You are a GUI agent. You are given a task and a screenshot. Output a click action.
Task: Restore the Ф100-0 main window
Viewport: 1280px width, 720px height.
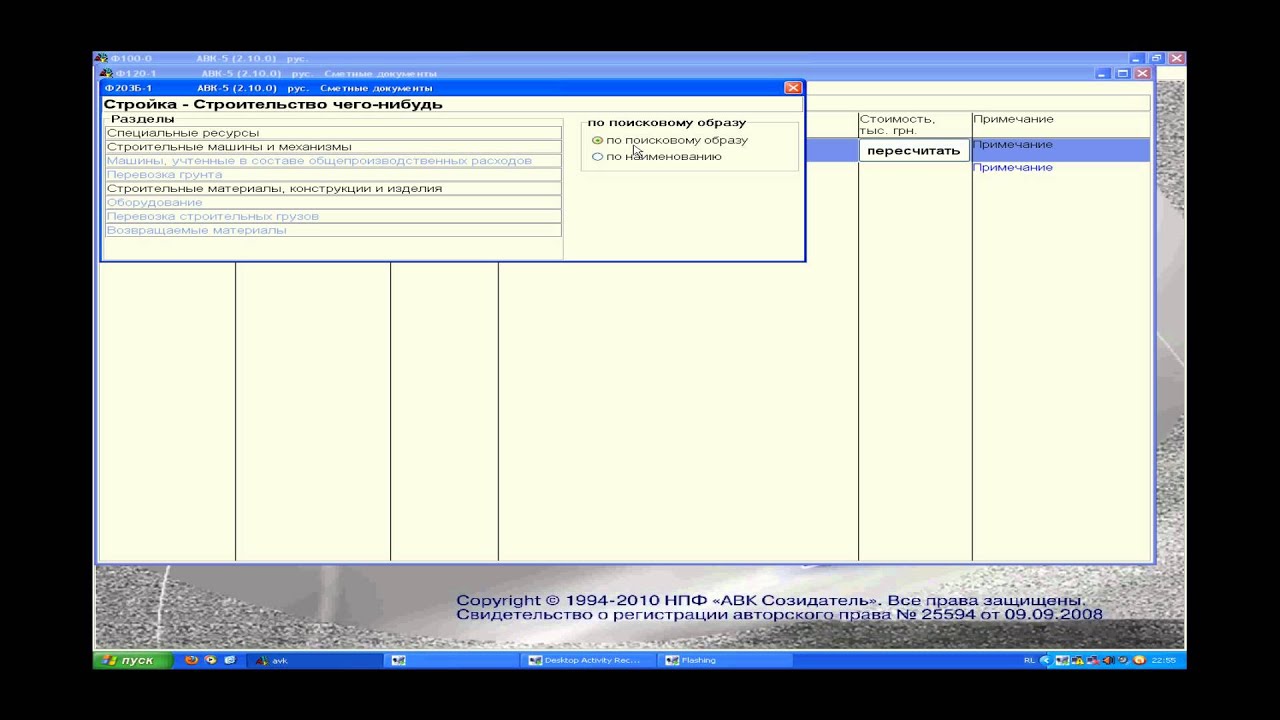tap(1157, 59)
